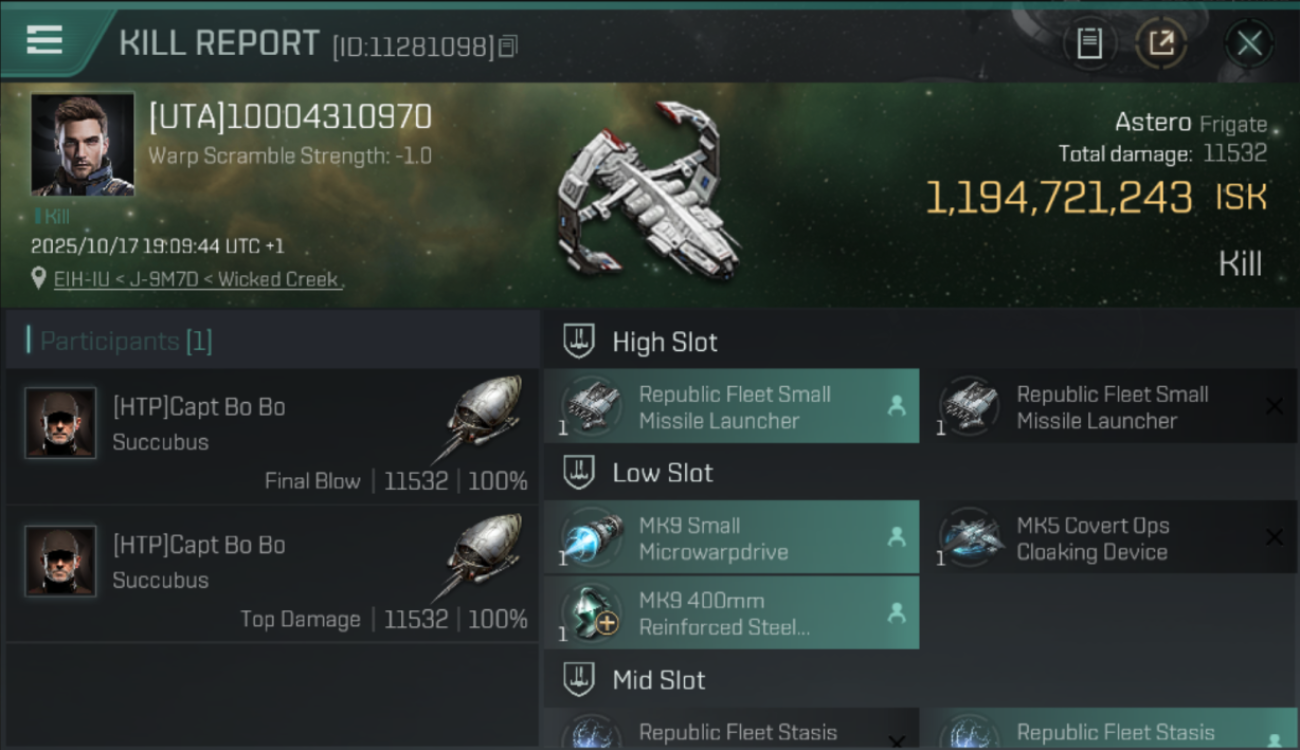Screen dimensions: 1300x750
Task: Select the Participants tab header
Action: pyautogui.click(x=125, y=341)
